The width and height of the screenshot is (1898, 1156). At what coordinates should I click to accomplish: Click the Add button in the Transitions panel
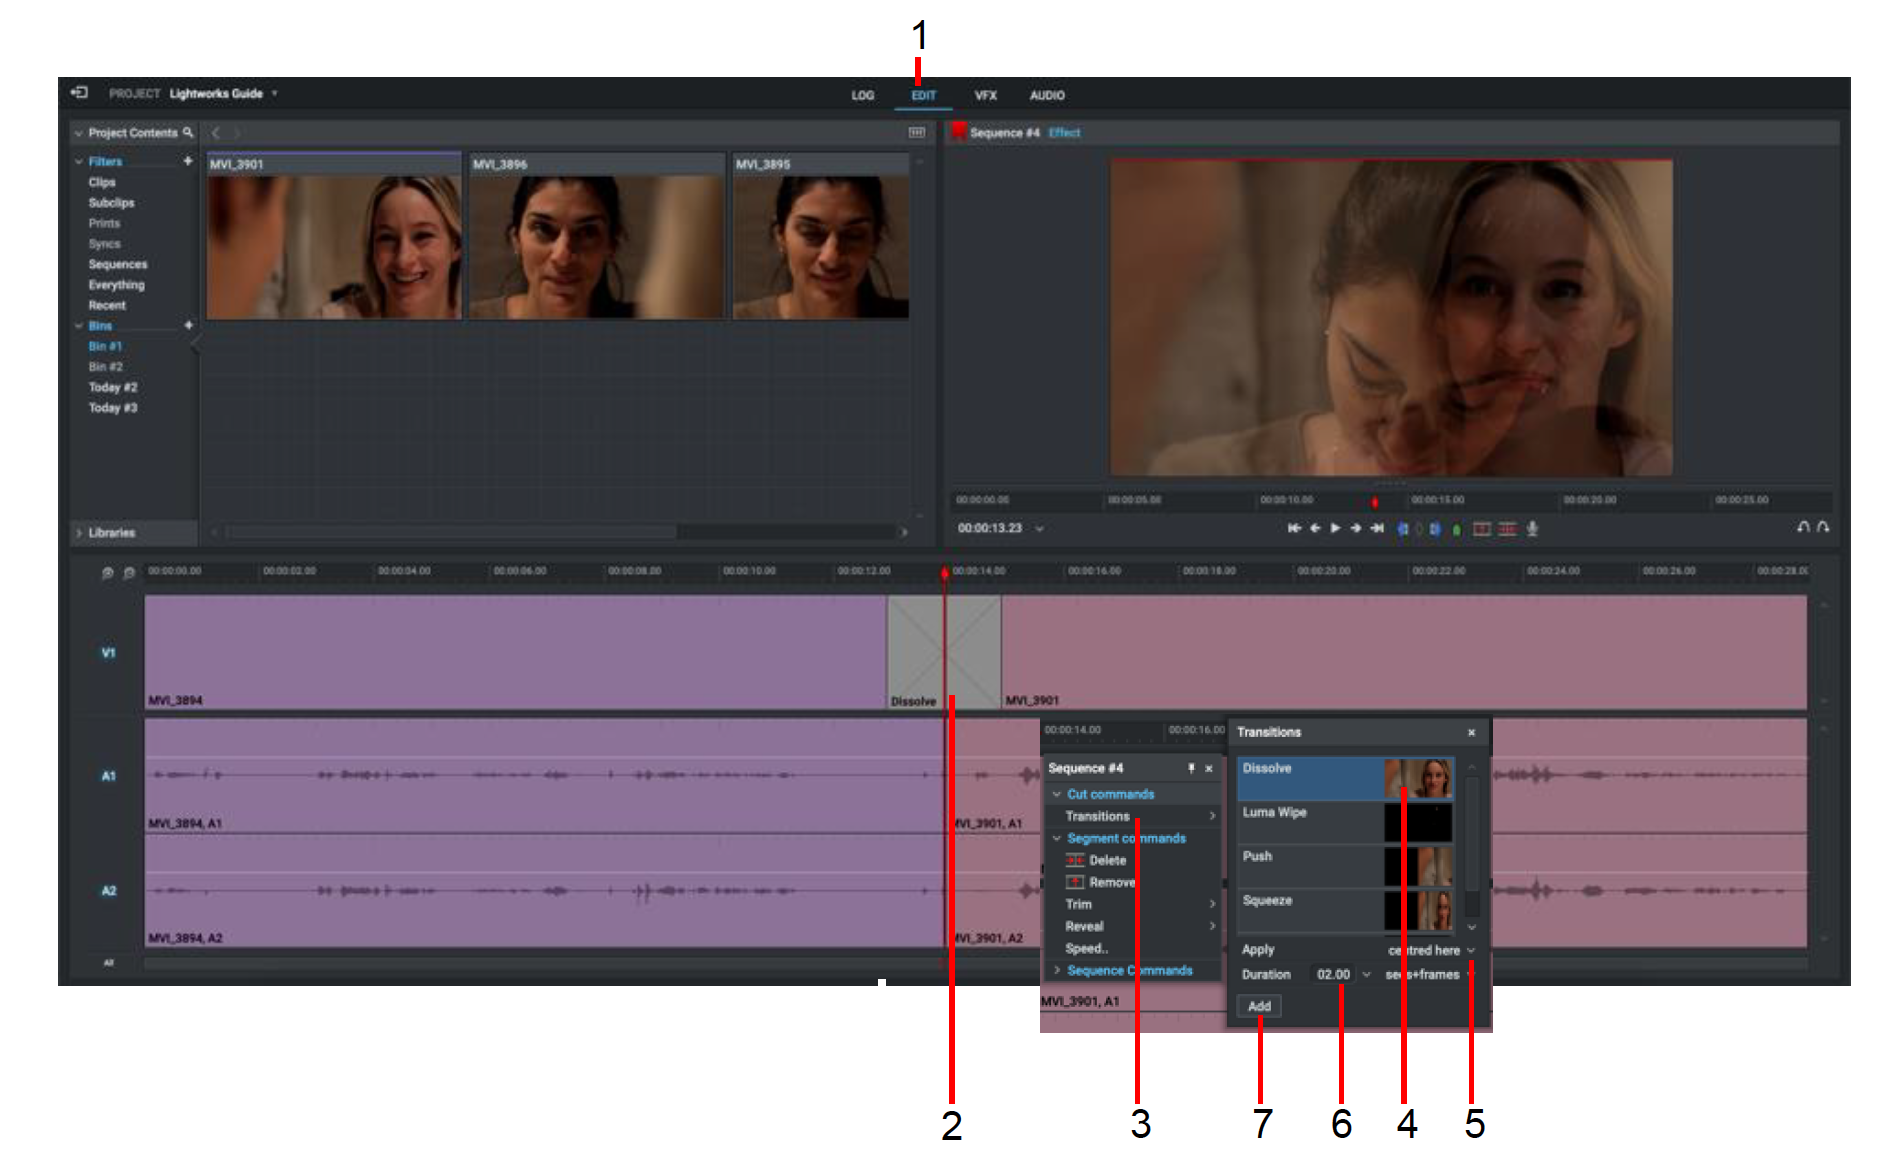(1261, 1006)
